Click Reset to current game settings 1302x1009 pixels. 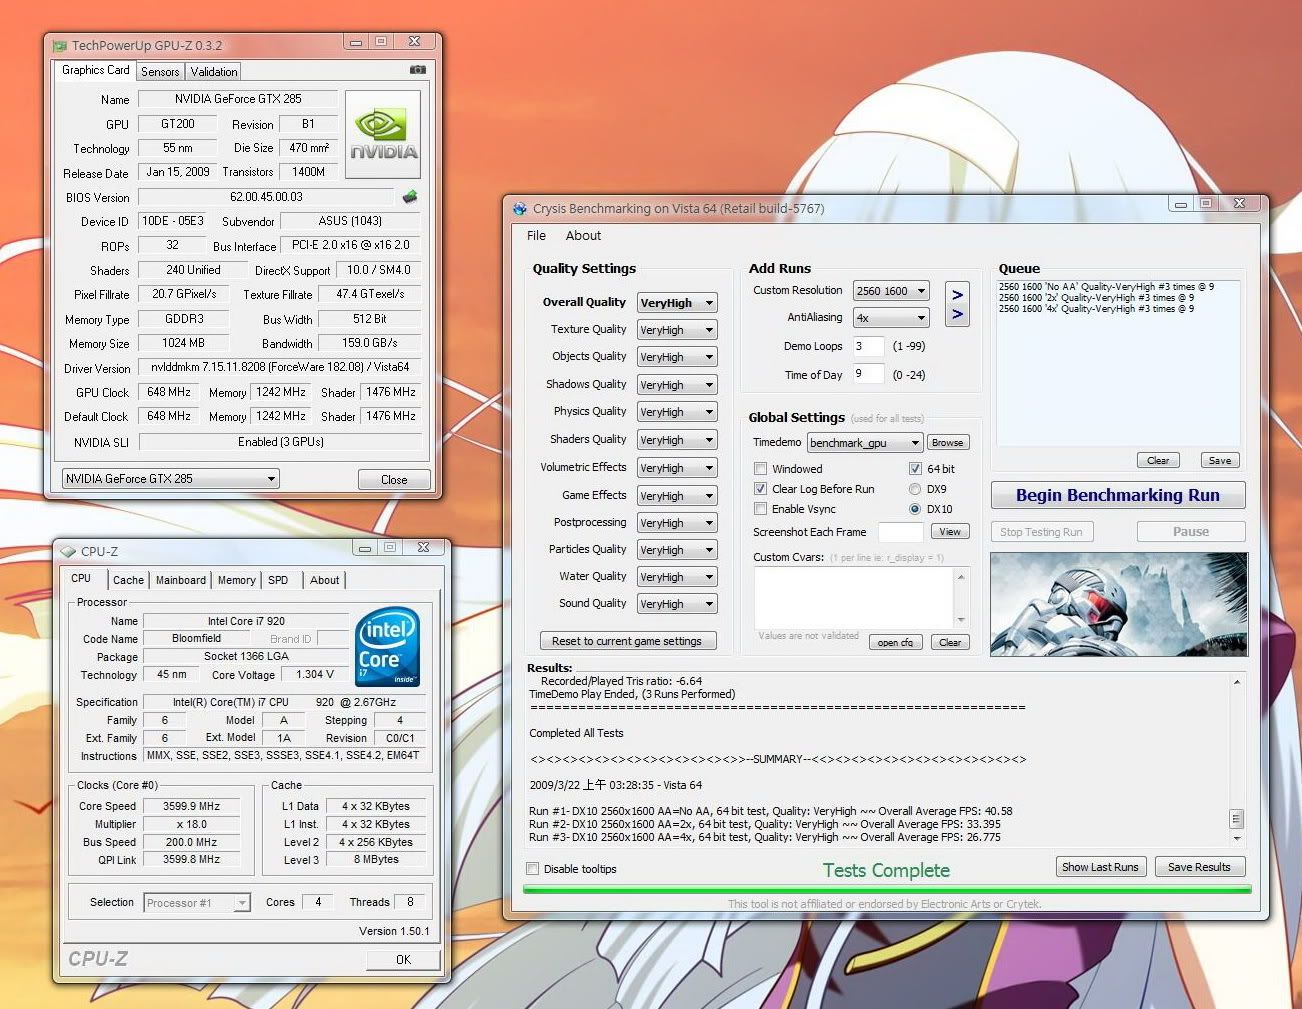point(627,641)
